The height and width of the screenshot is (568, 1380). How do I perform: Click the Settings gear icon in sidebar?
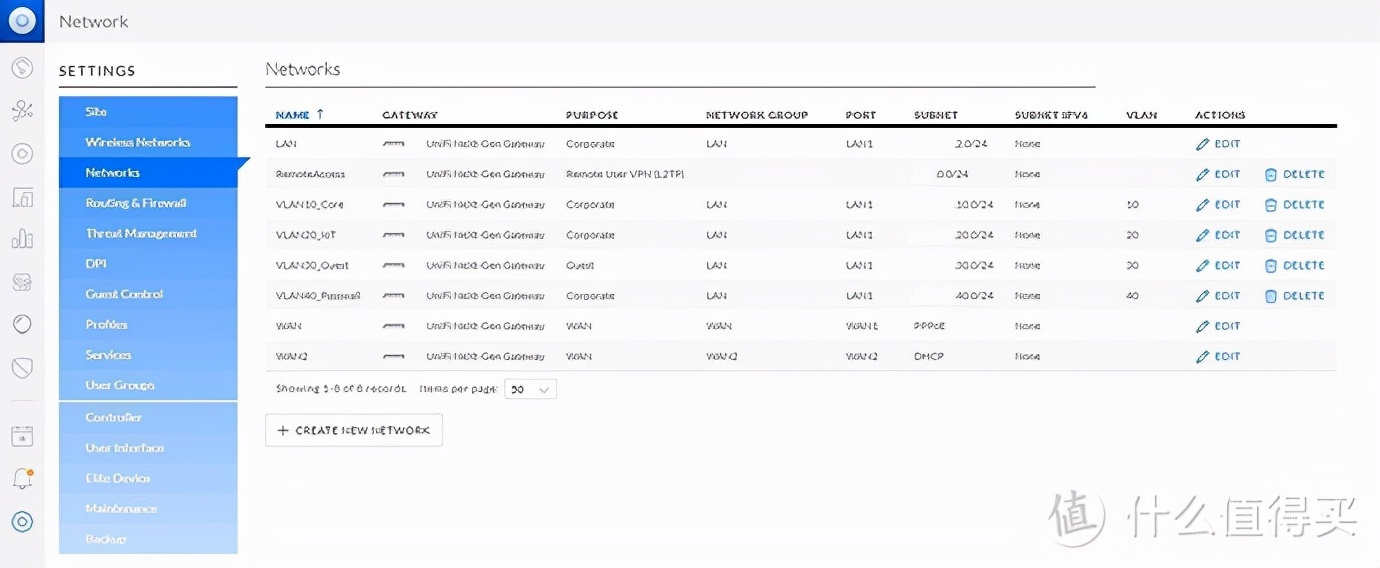click(22, 522)
